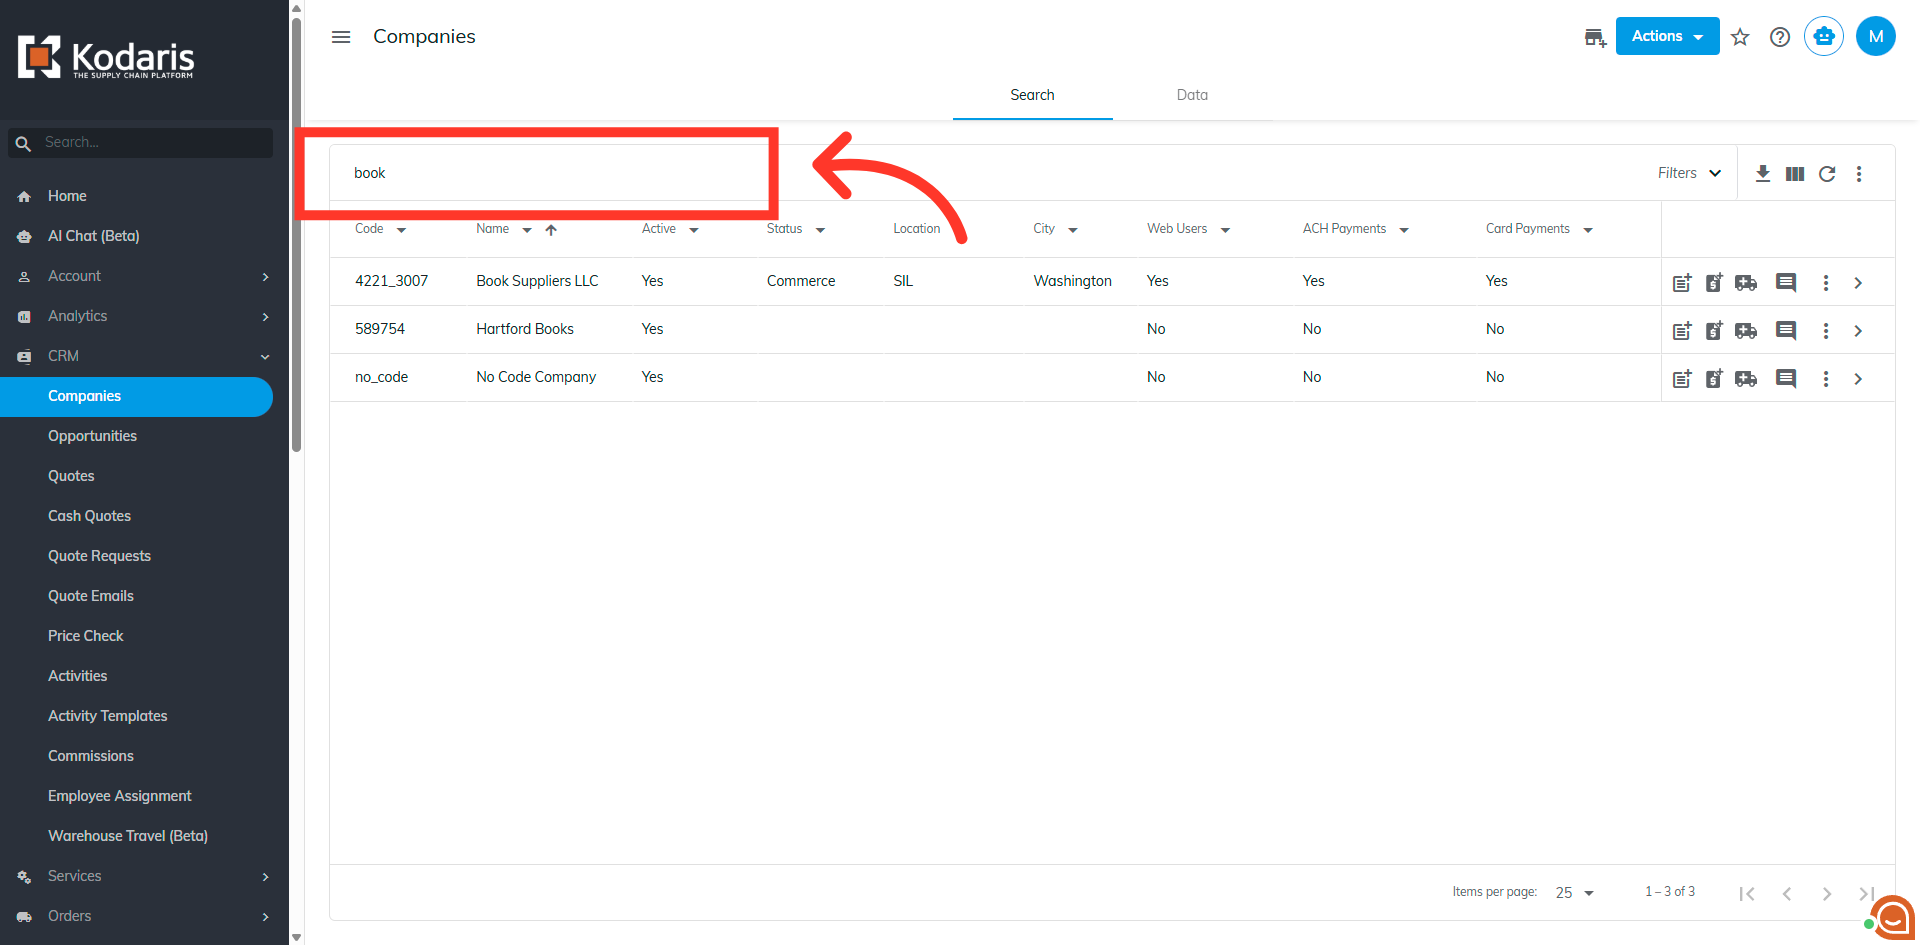
Task: Open more options for No Code Company
Action: click(1826, 379)
